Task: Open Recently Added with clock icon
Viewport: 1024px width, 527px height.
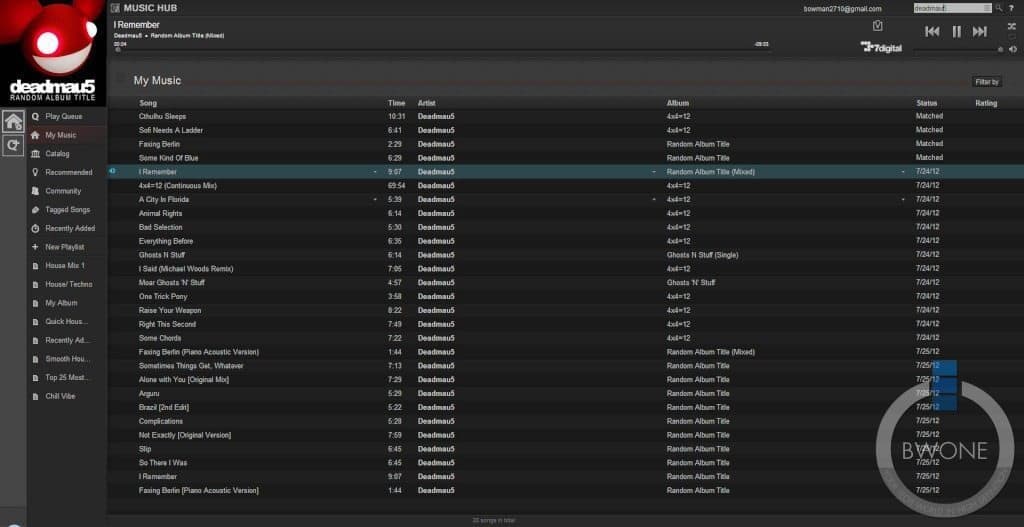Action: coord(70,229)
